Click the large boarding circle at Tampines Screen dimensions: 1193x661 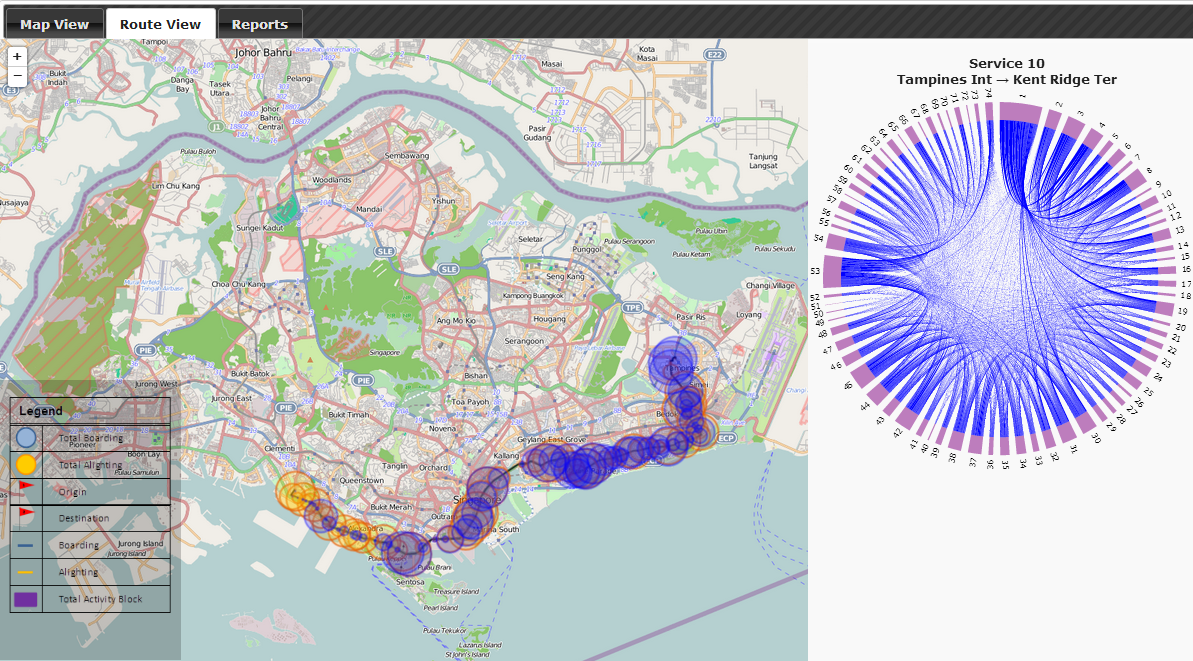[673, 359]
